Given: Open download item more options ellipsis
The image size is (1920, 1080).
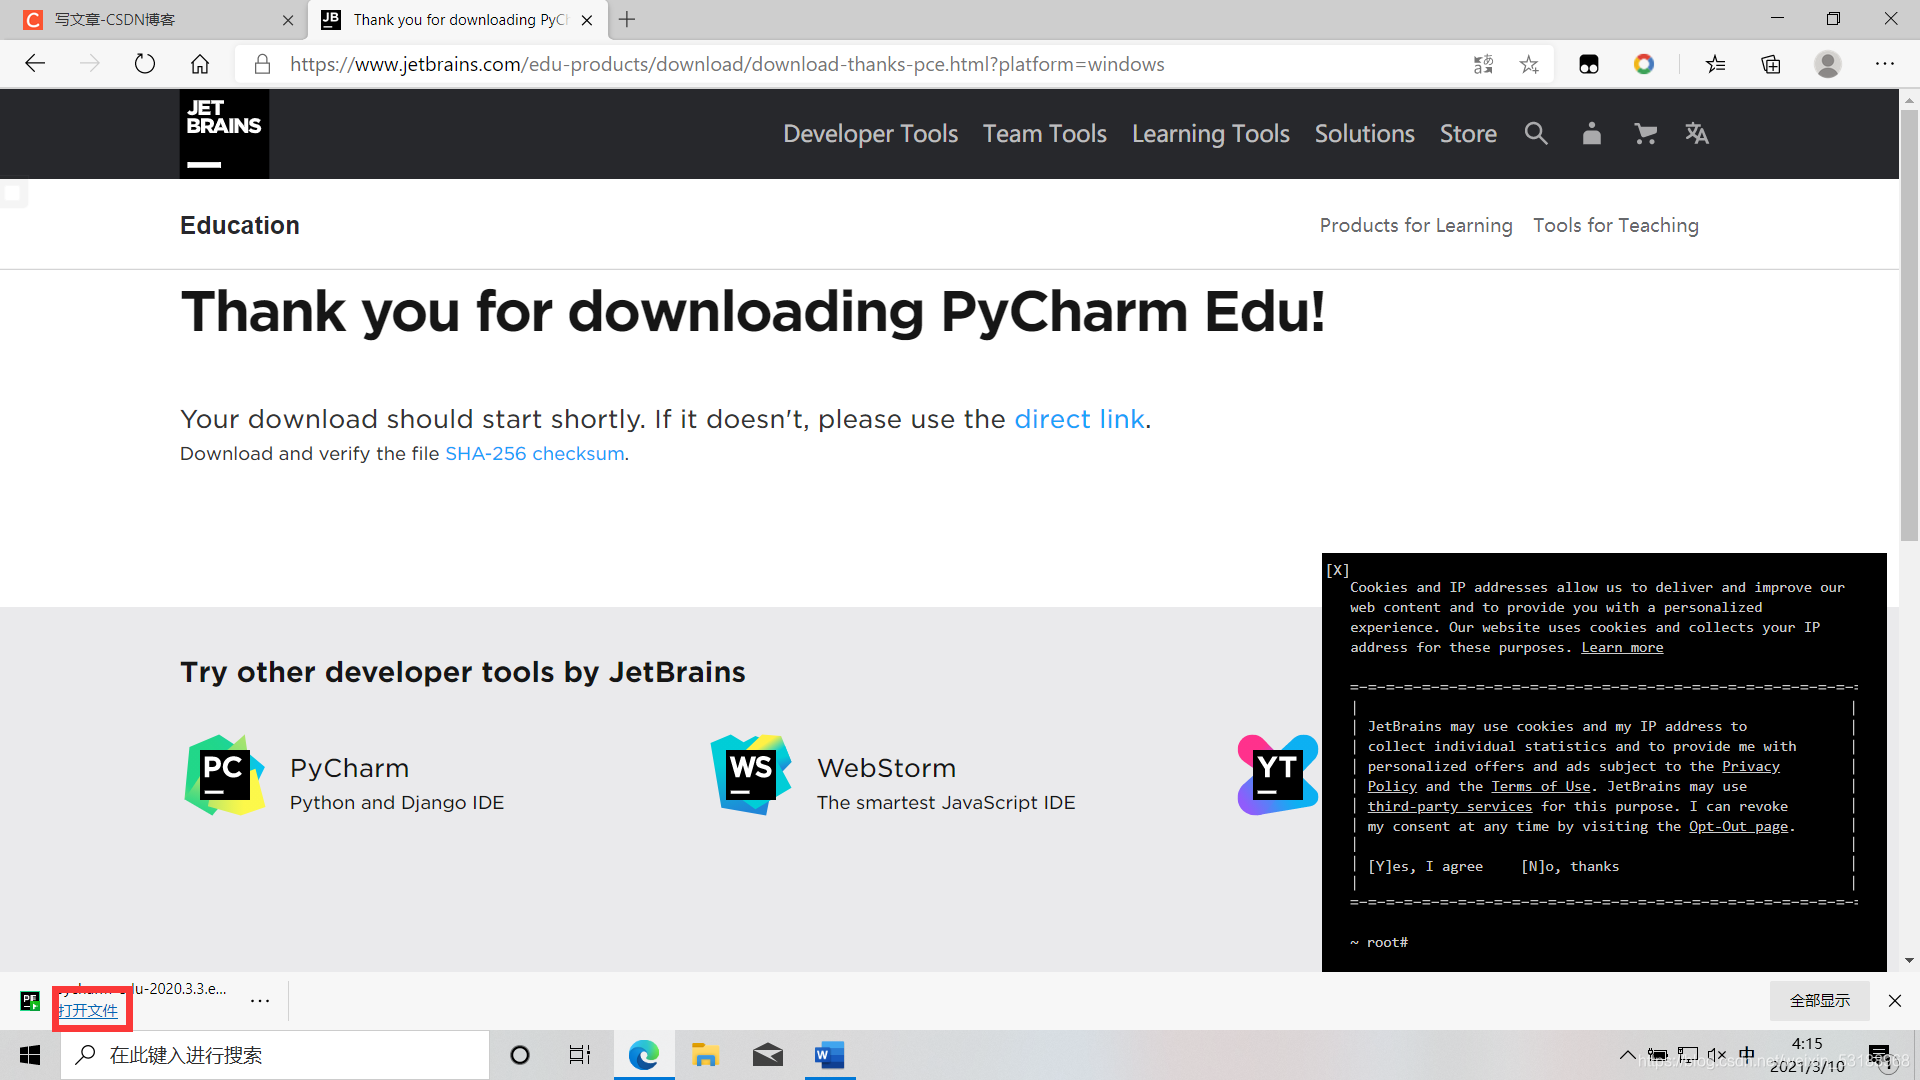Looking at the screenshot, I should click(x=260, y=1001).
